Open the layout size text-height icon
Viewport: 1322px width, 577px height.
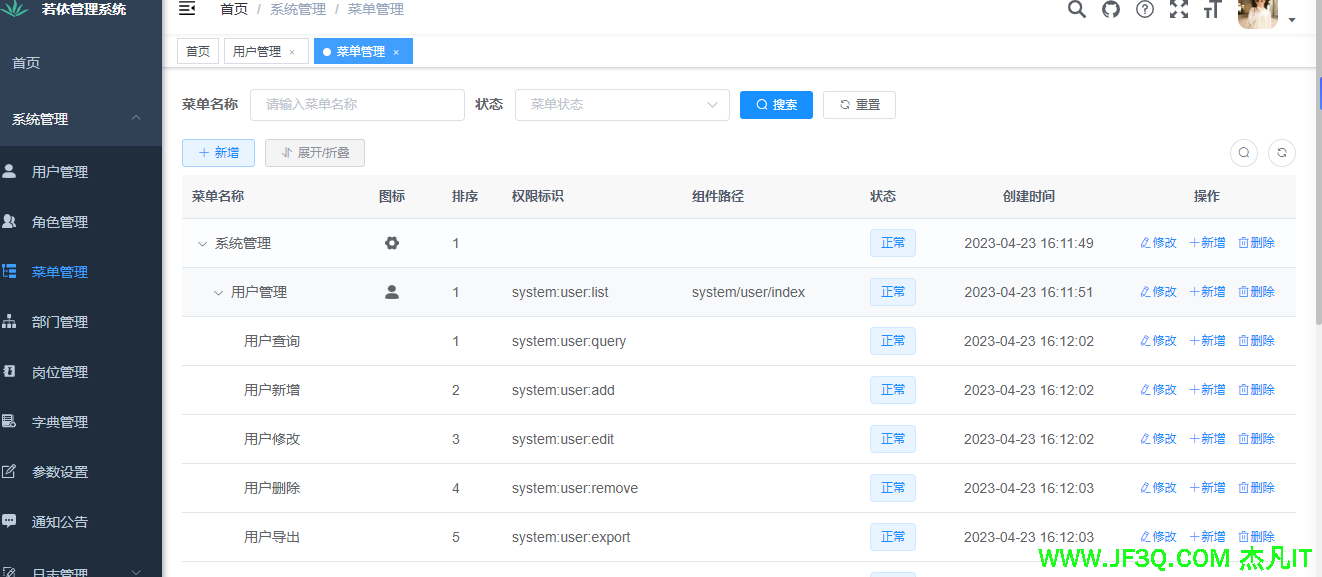(x=1213, y=9)
